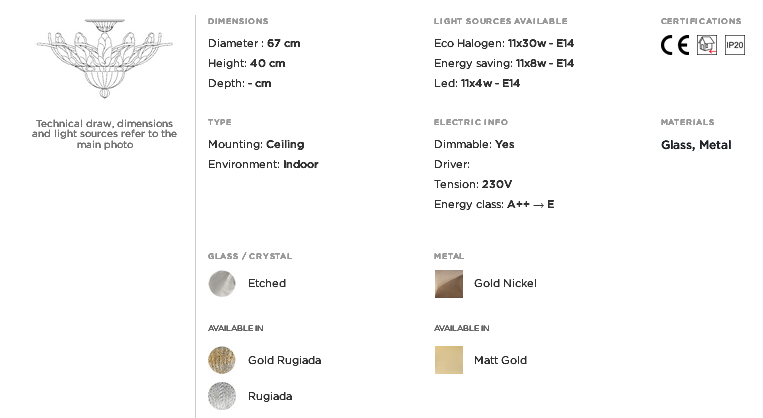Viewport: 763px width, 418px height.
Task: Click the CE certification mark icon
Action: (x=674, y=45)
